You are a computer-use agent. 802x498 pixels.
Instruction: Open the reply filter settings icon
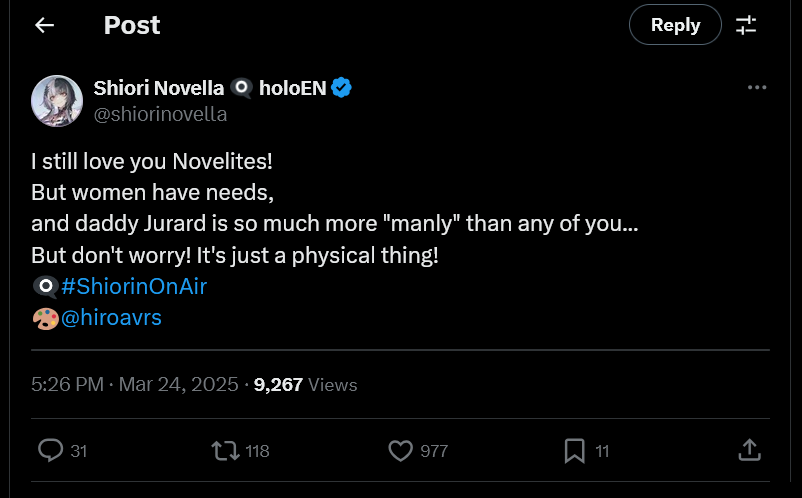(x=746, y=26)
